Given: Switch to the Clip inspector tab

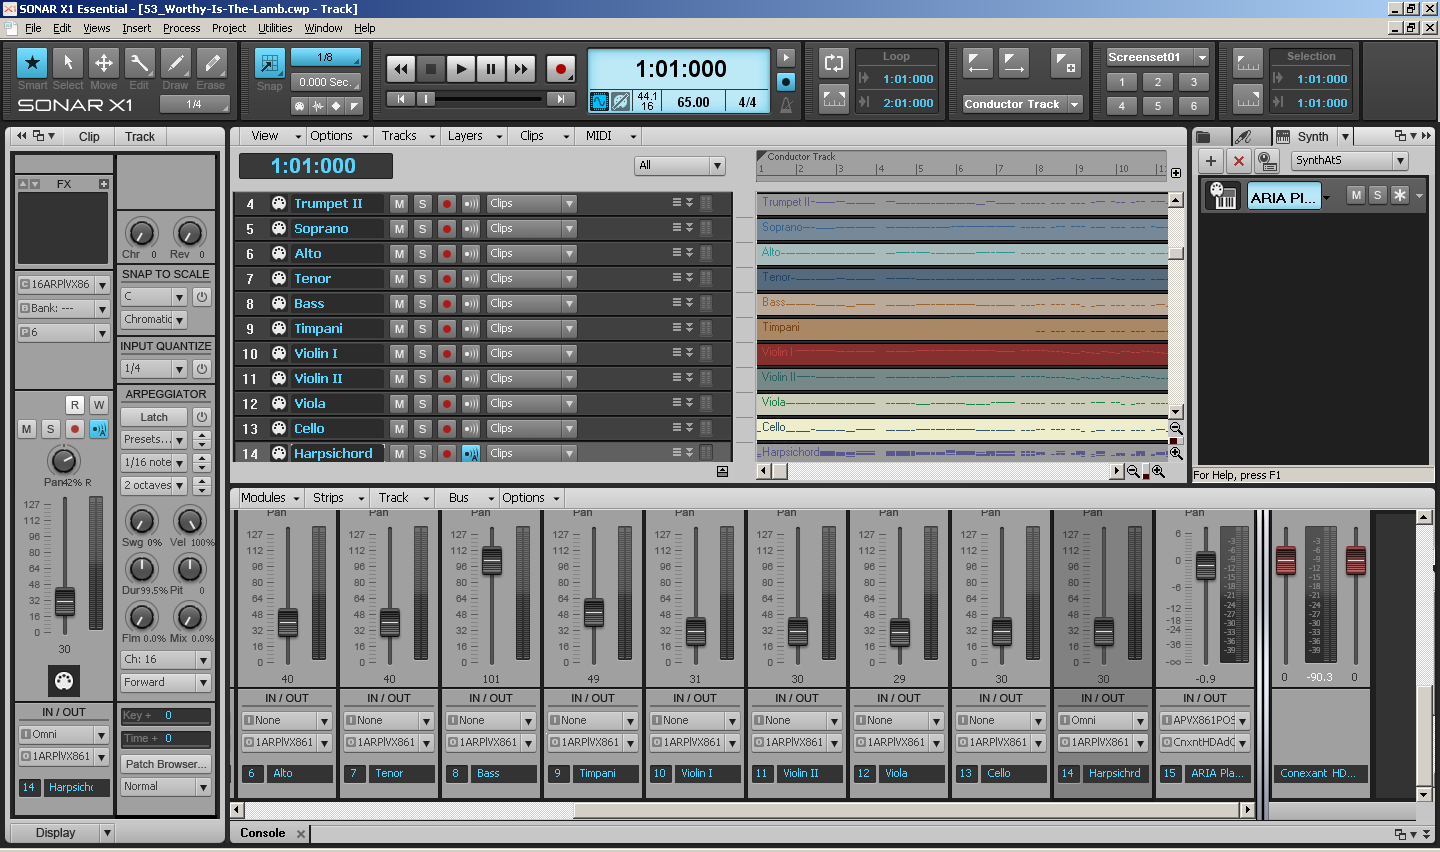Looking at the screenshot, I should 89,137.
